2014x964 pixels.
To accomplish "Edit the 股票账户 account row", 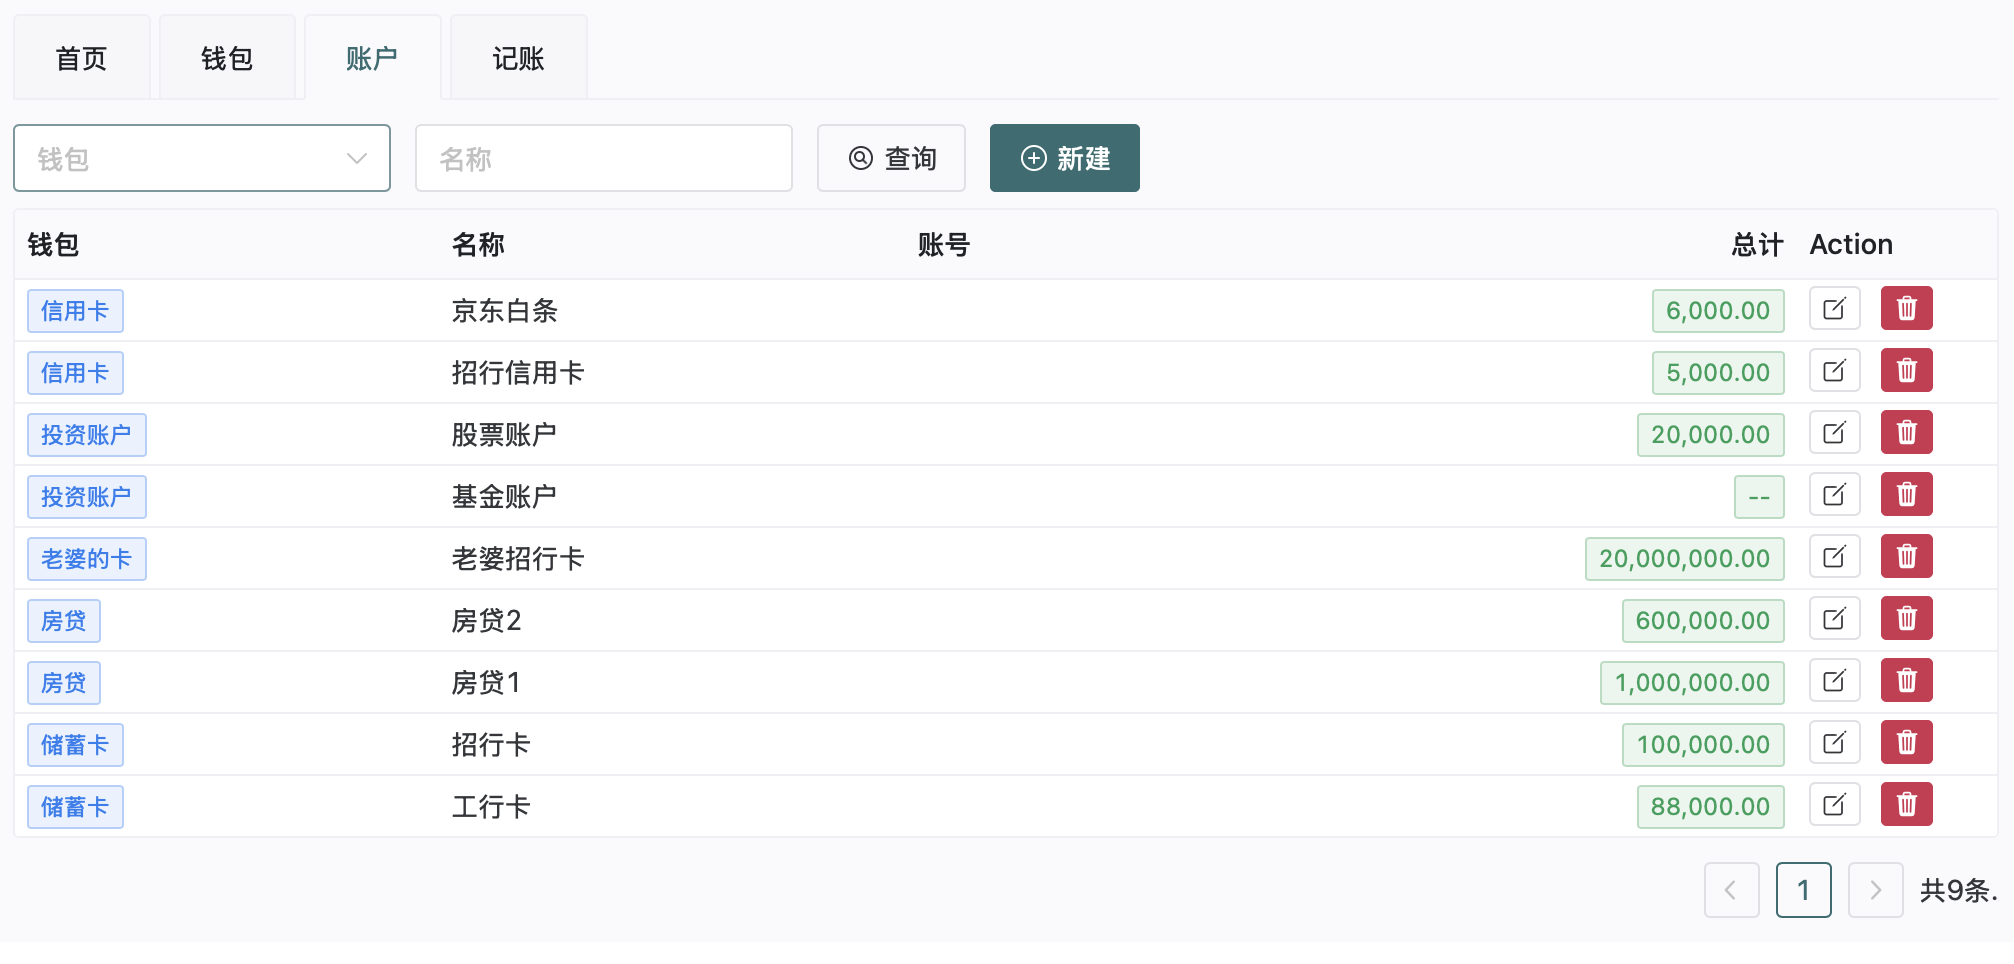I will click(x=1834, y=433).
